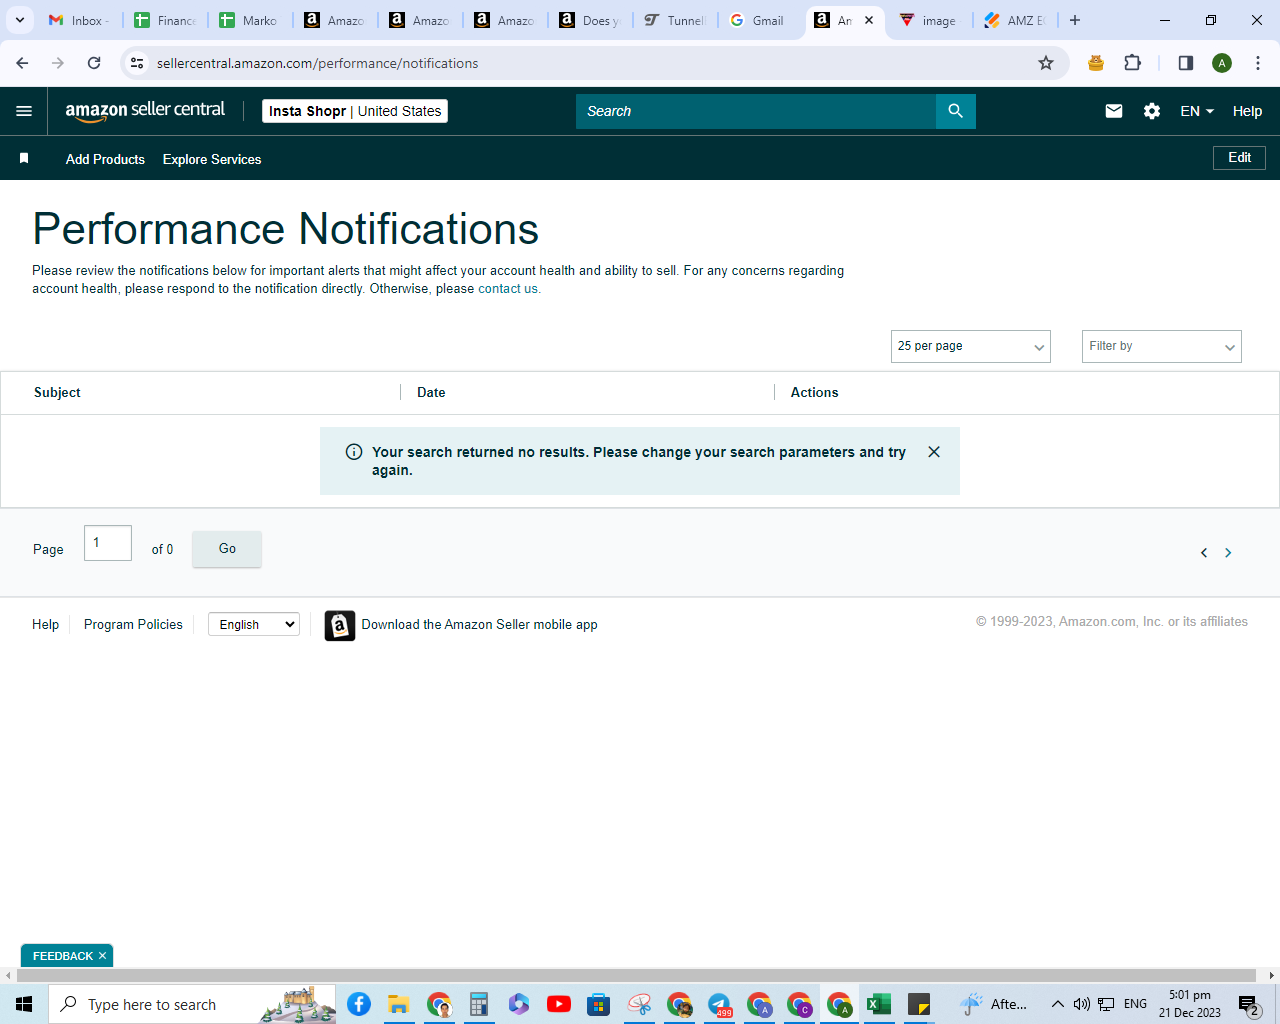Open YouTube from the taskbar

coord(559,1004)
